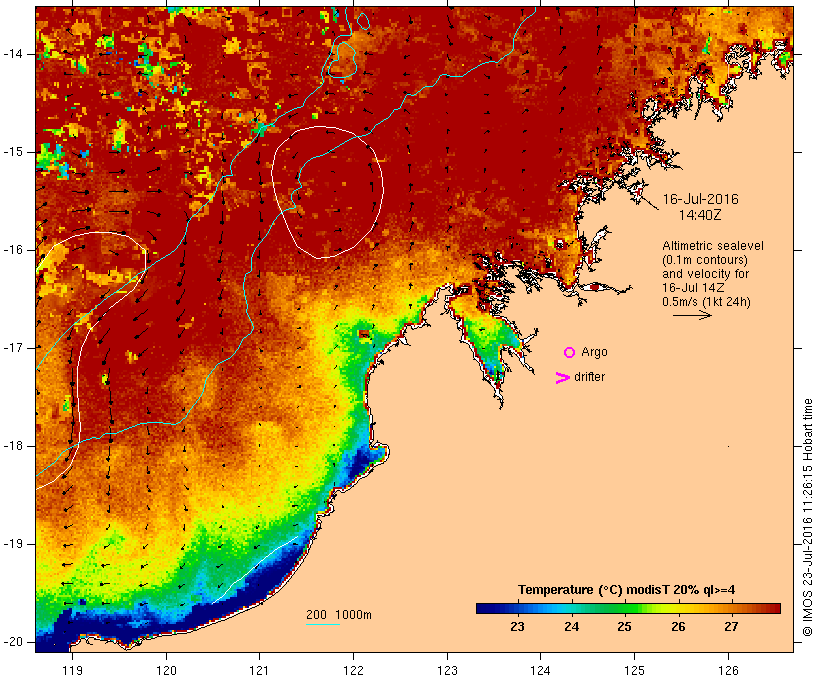Click the 'drifter' legend label
Screen dimensions: 820x680
tap(589, 377)
